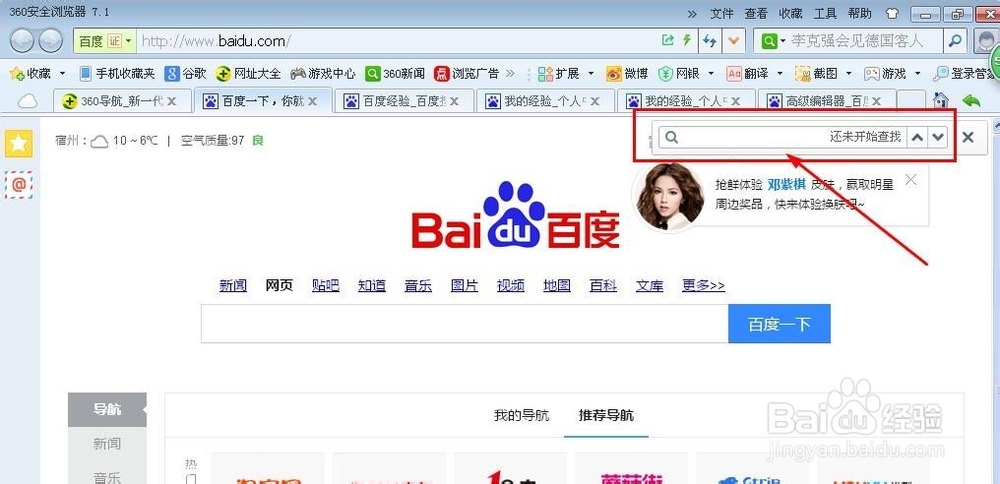This screenshot has height=484, width=1000.
Task: Expand the dropdown arrow next to 网银
Action: pyautogui.click(x=711, y=74)
